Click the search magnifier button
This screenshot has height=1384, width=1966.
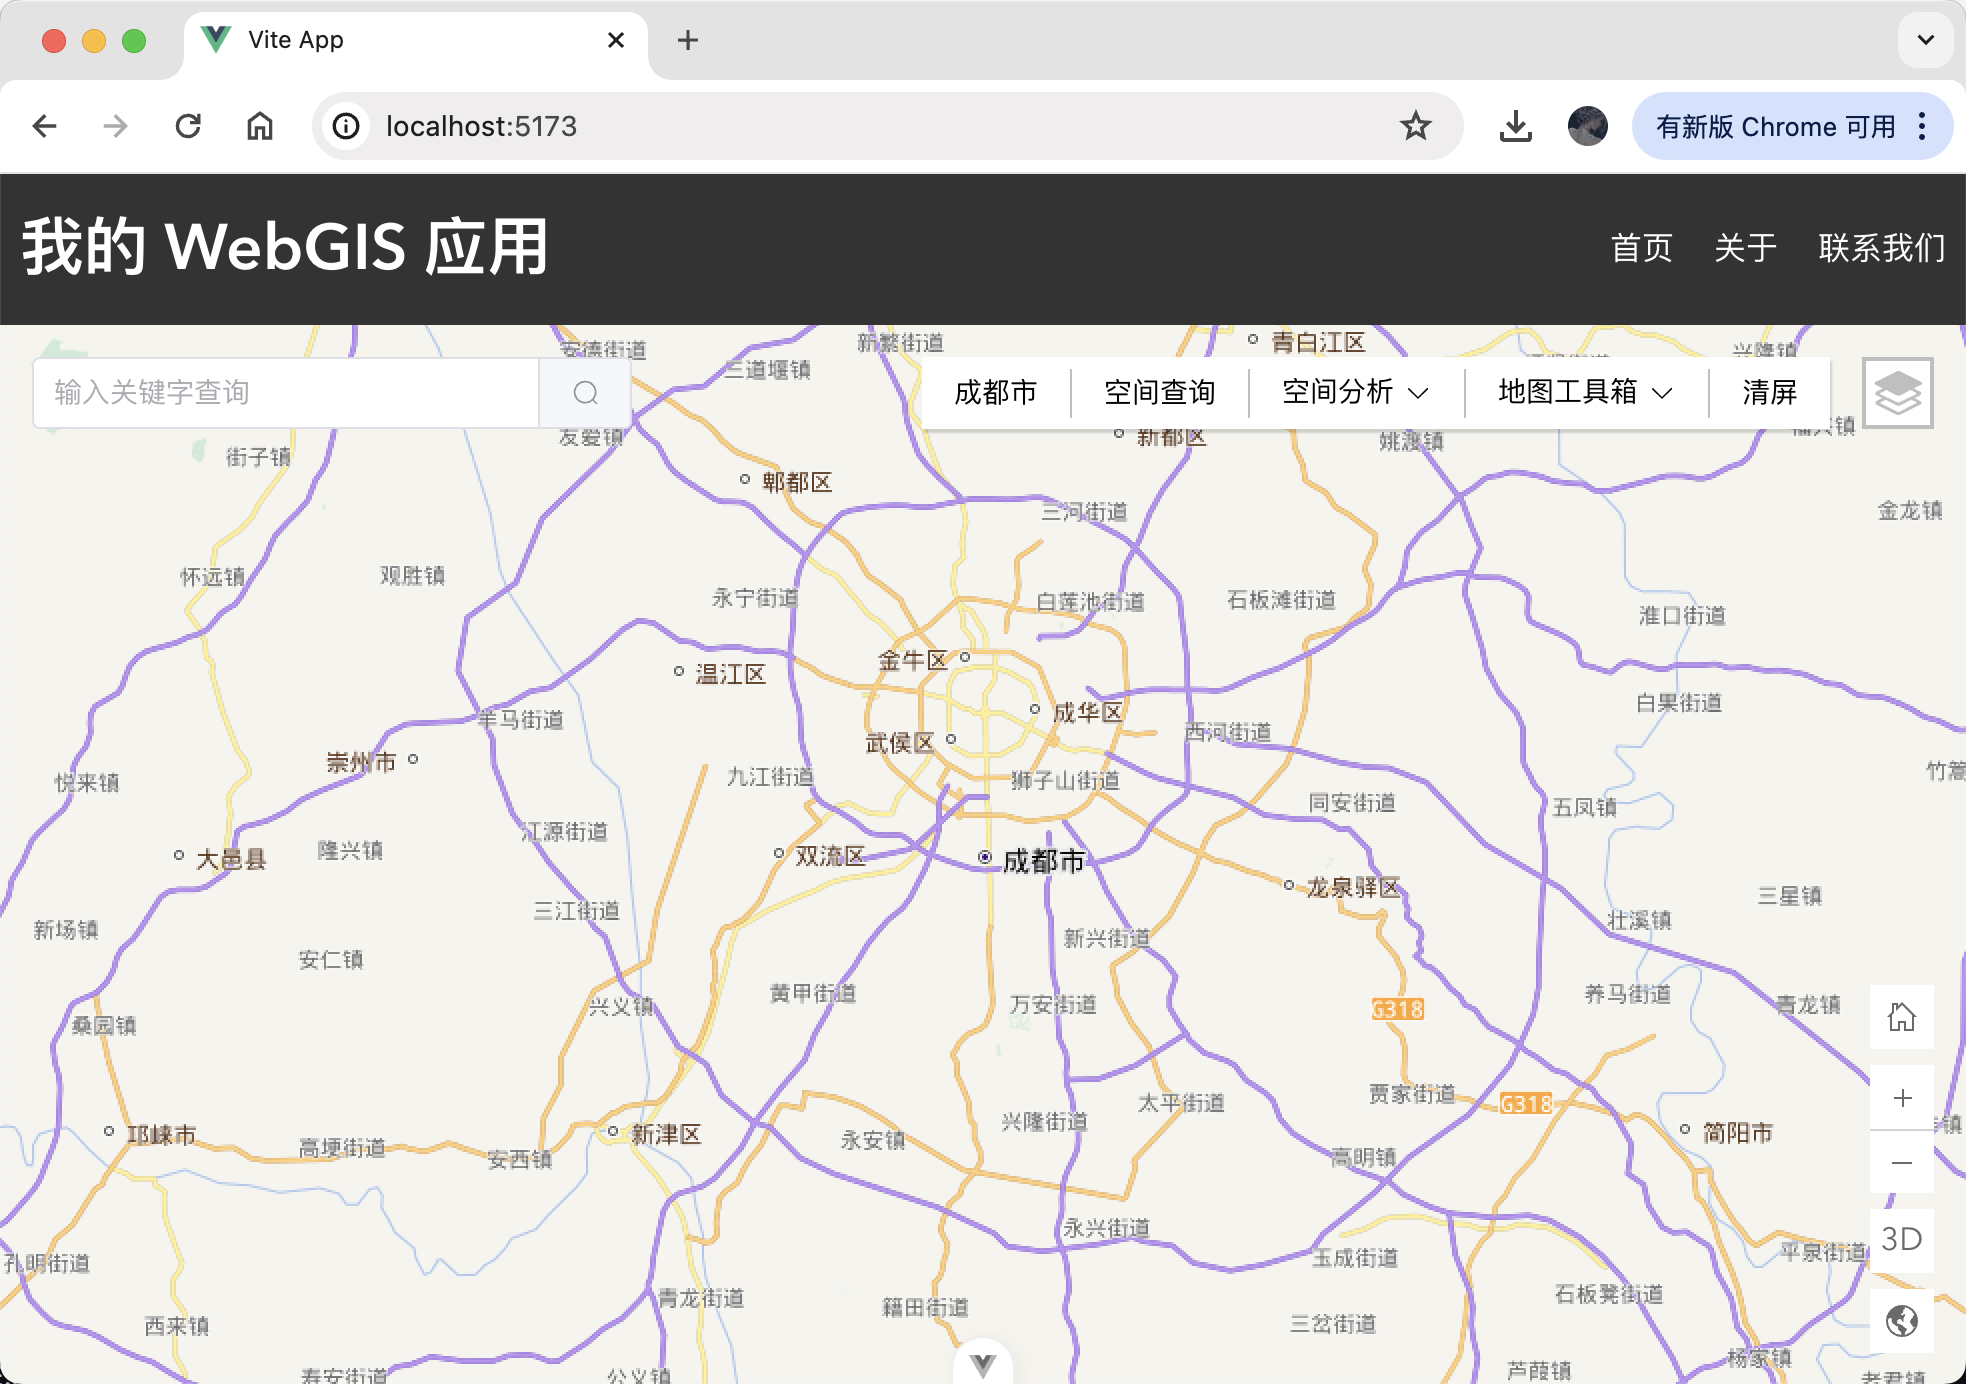coord(586,393)
